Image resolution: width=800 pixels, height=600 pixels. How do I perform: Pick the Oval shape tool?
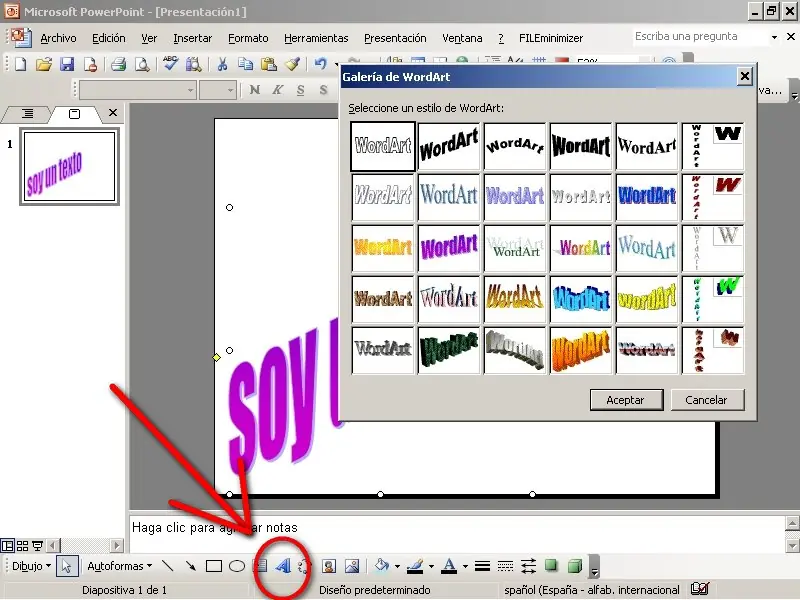pyautogui.click(x=237, y=566)
